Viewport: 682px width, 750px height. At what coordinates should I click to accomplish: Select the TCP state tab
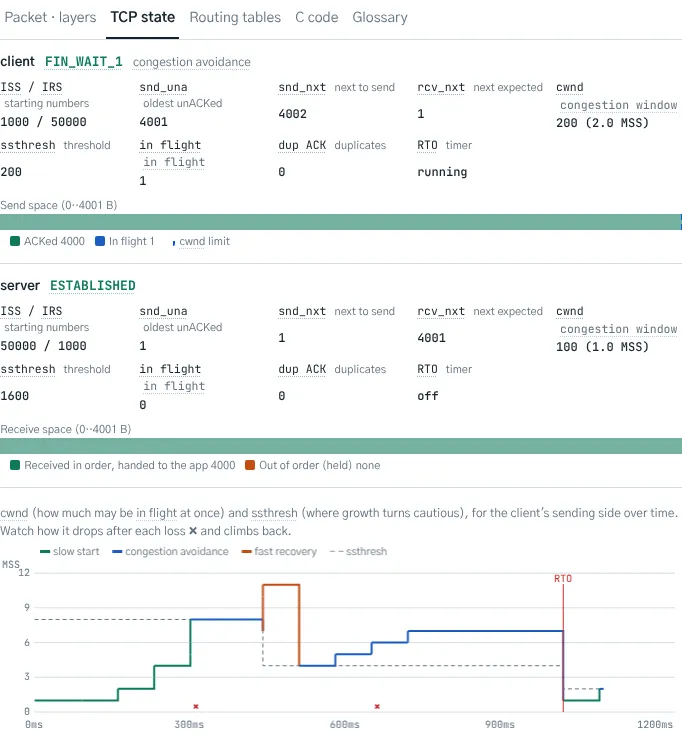point(143,17)
